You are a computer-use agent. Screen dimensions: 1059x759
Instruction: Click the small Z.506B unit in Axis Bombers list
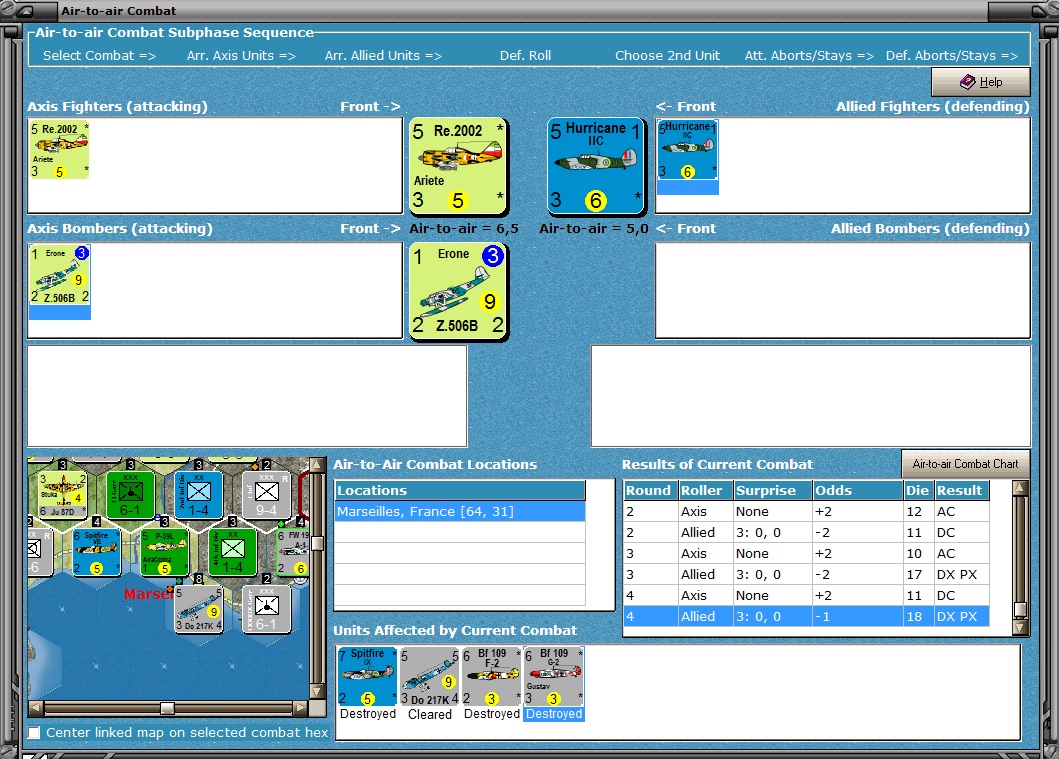[59, 276]
